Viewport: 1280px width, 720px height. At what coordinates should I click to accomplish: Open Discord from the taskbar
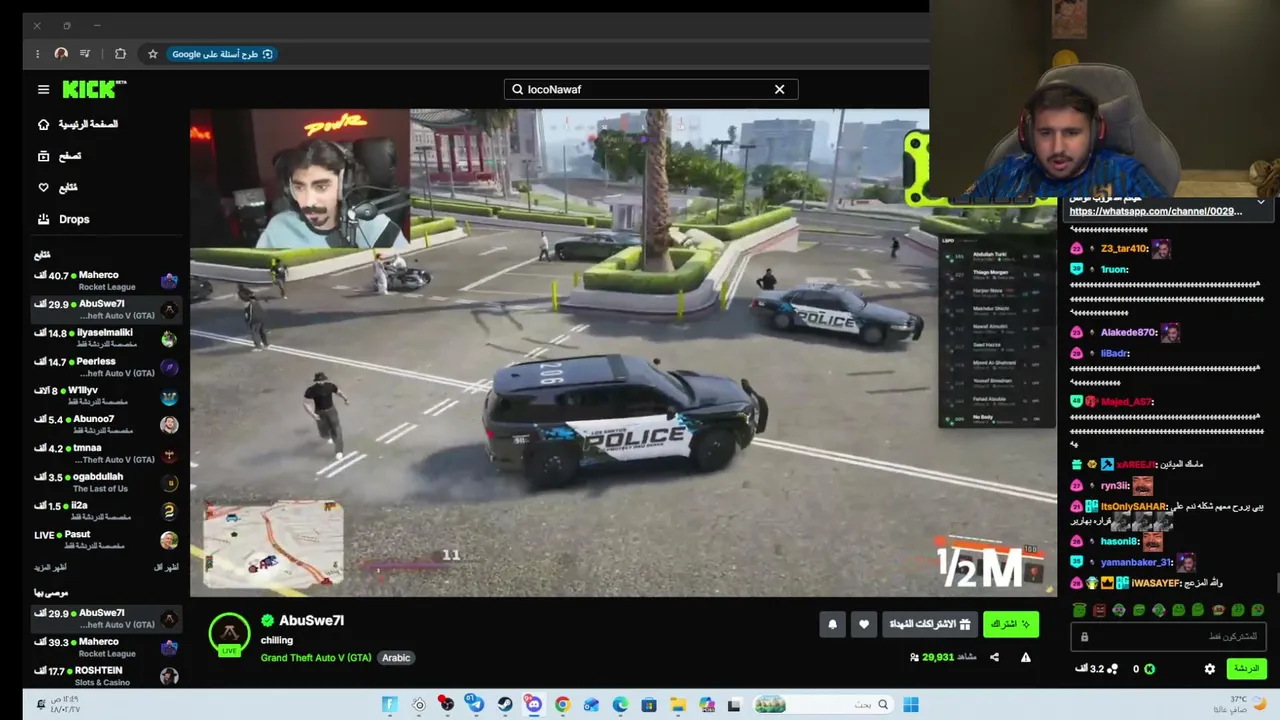tap(533, 705)
